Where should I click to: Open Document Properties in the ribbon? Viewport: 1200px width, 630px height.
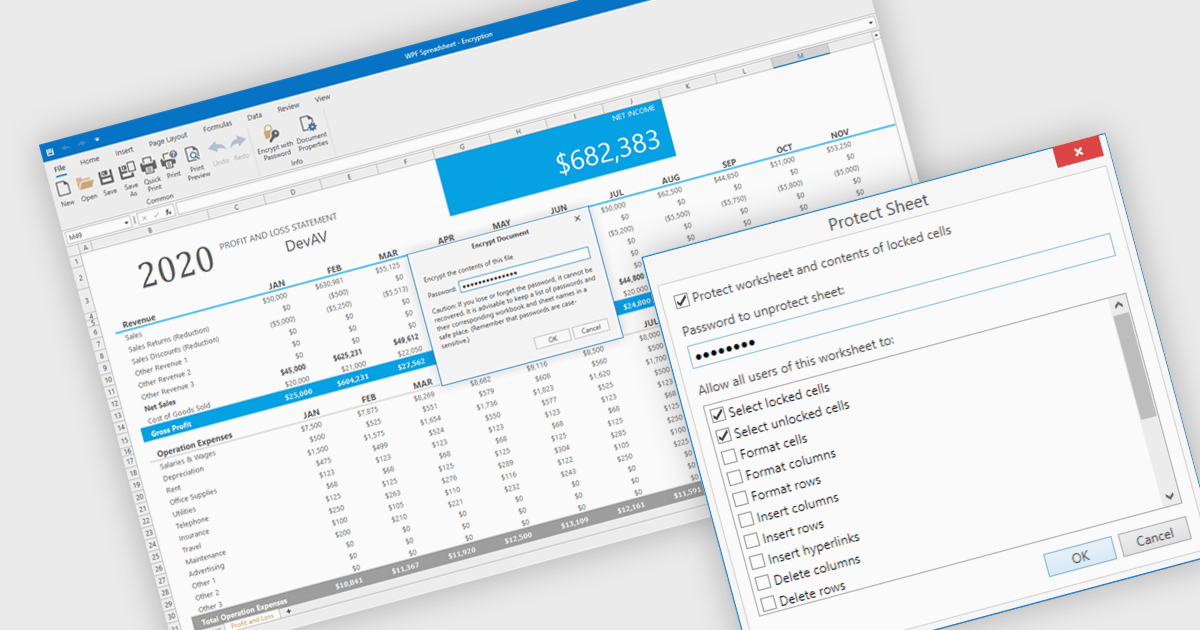click(x=306, y=124)
